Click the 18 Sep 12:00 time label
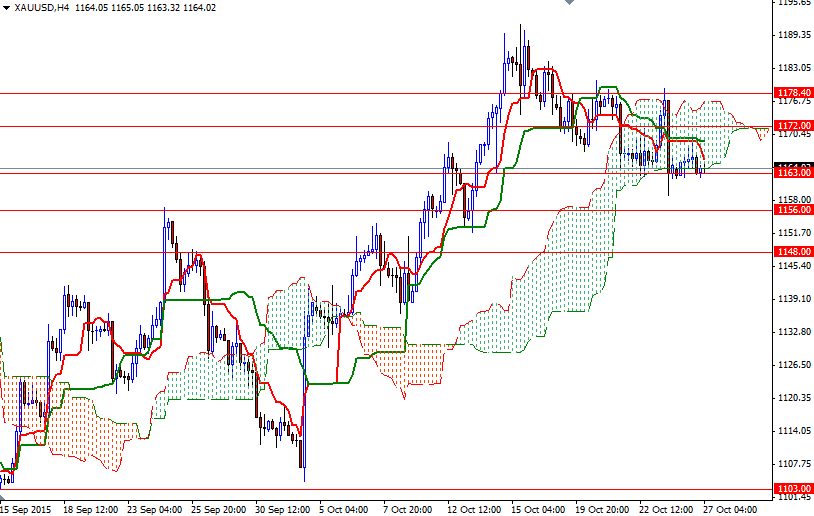The image size is (814, 516). [x=90, y=509]
